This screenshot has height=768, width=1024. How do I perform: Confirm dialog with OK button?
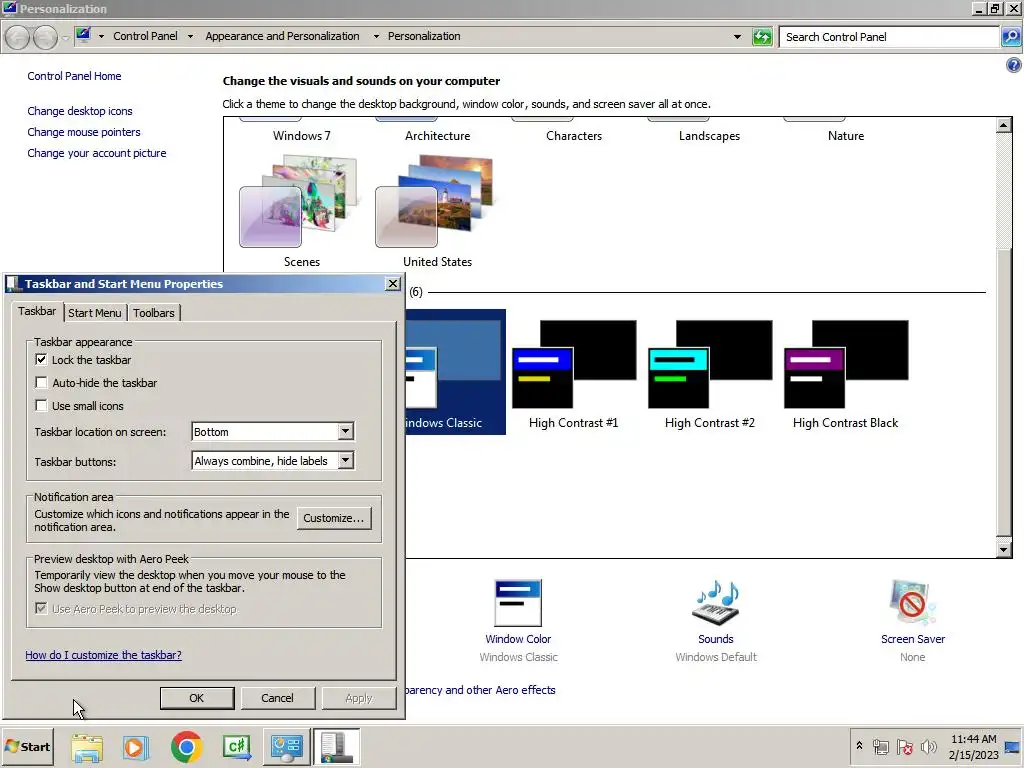click(x=197, y=698)
